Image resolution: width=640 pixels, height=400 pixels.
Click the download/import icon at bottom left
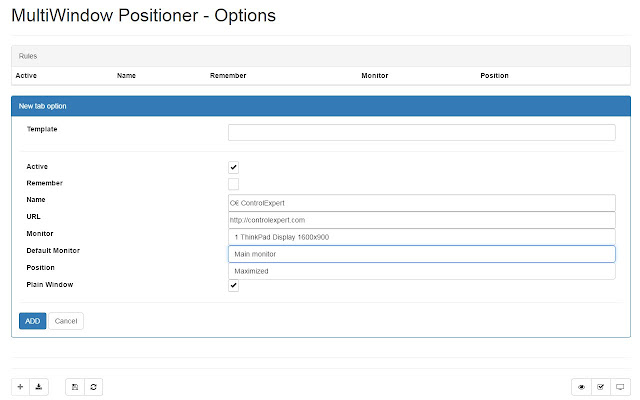[39, 386]
